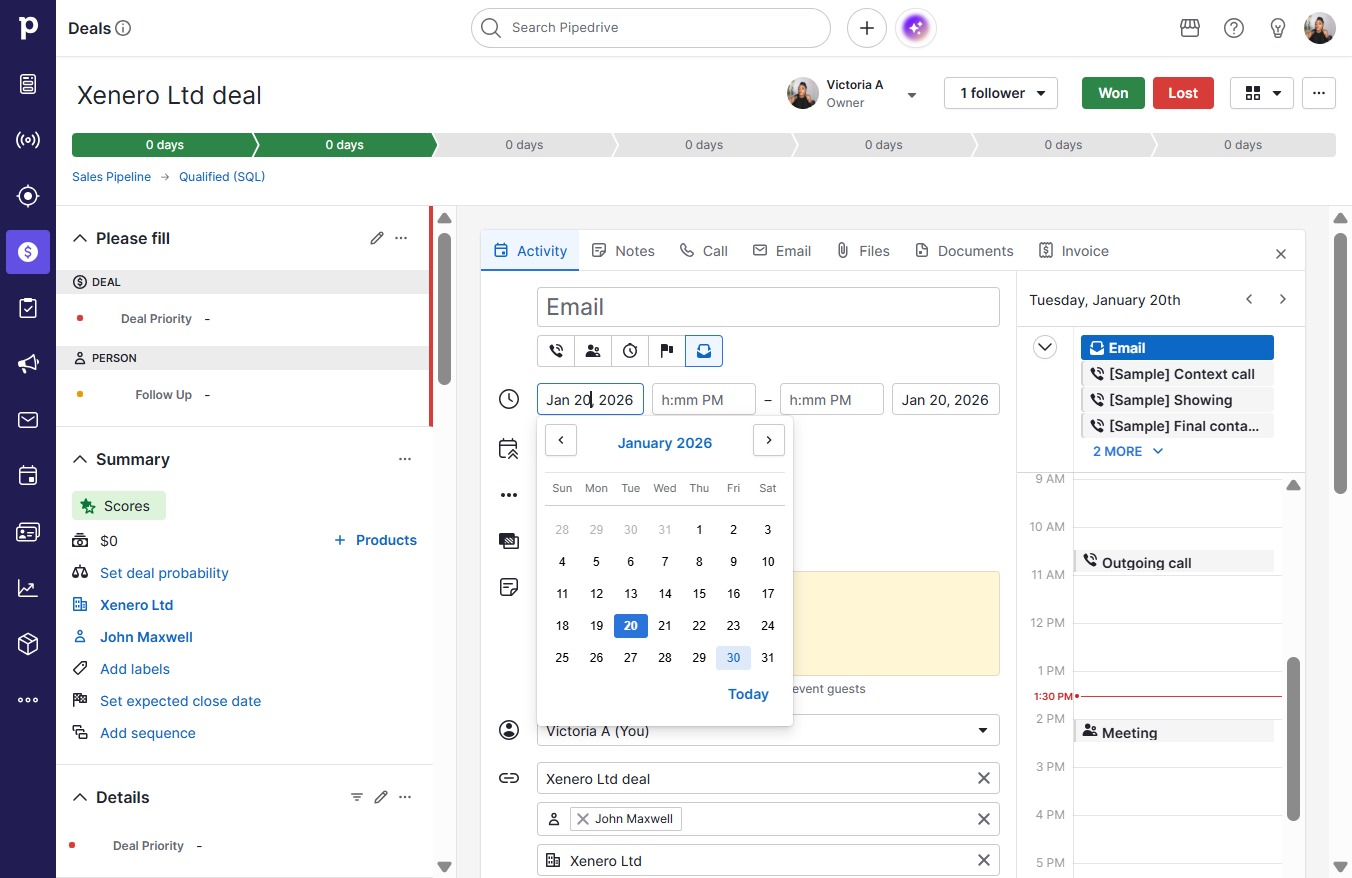Open the deal owner Victoria A dropdown
Viewport: 1352px width, 878px height.
tap(912, 95)
